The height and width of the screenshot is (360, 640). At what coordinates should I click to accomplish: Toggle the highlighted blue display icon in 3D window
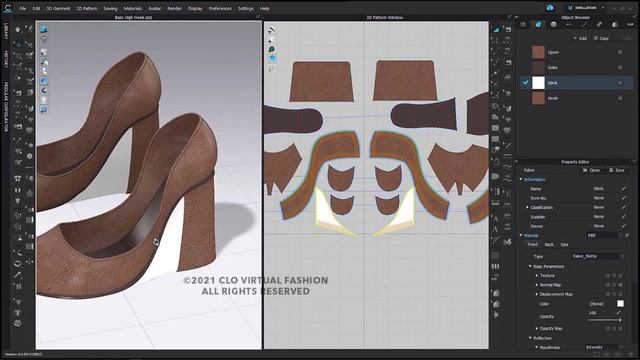point(44,80)
